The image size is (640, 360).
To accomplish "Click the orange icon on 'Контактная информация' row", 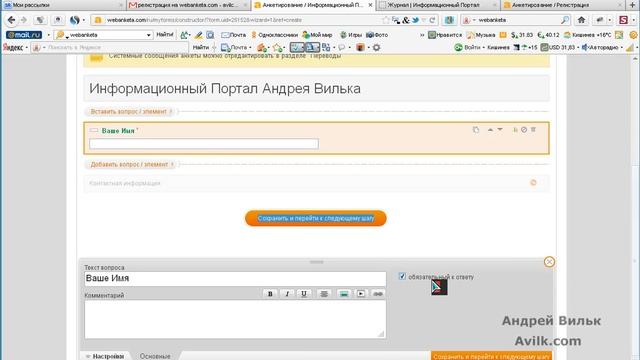I will pyautogui.click(x=533, y=182).
